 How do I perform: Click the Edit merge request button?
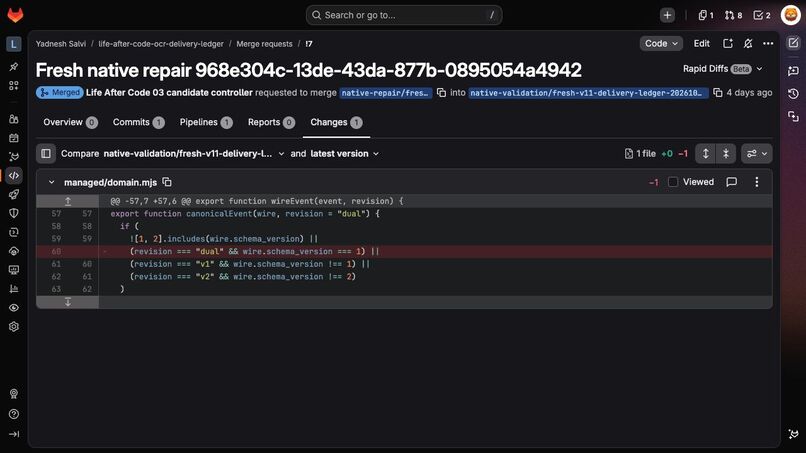click(x=702, y=44)
